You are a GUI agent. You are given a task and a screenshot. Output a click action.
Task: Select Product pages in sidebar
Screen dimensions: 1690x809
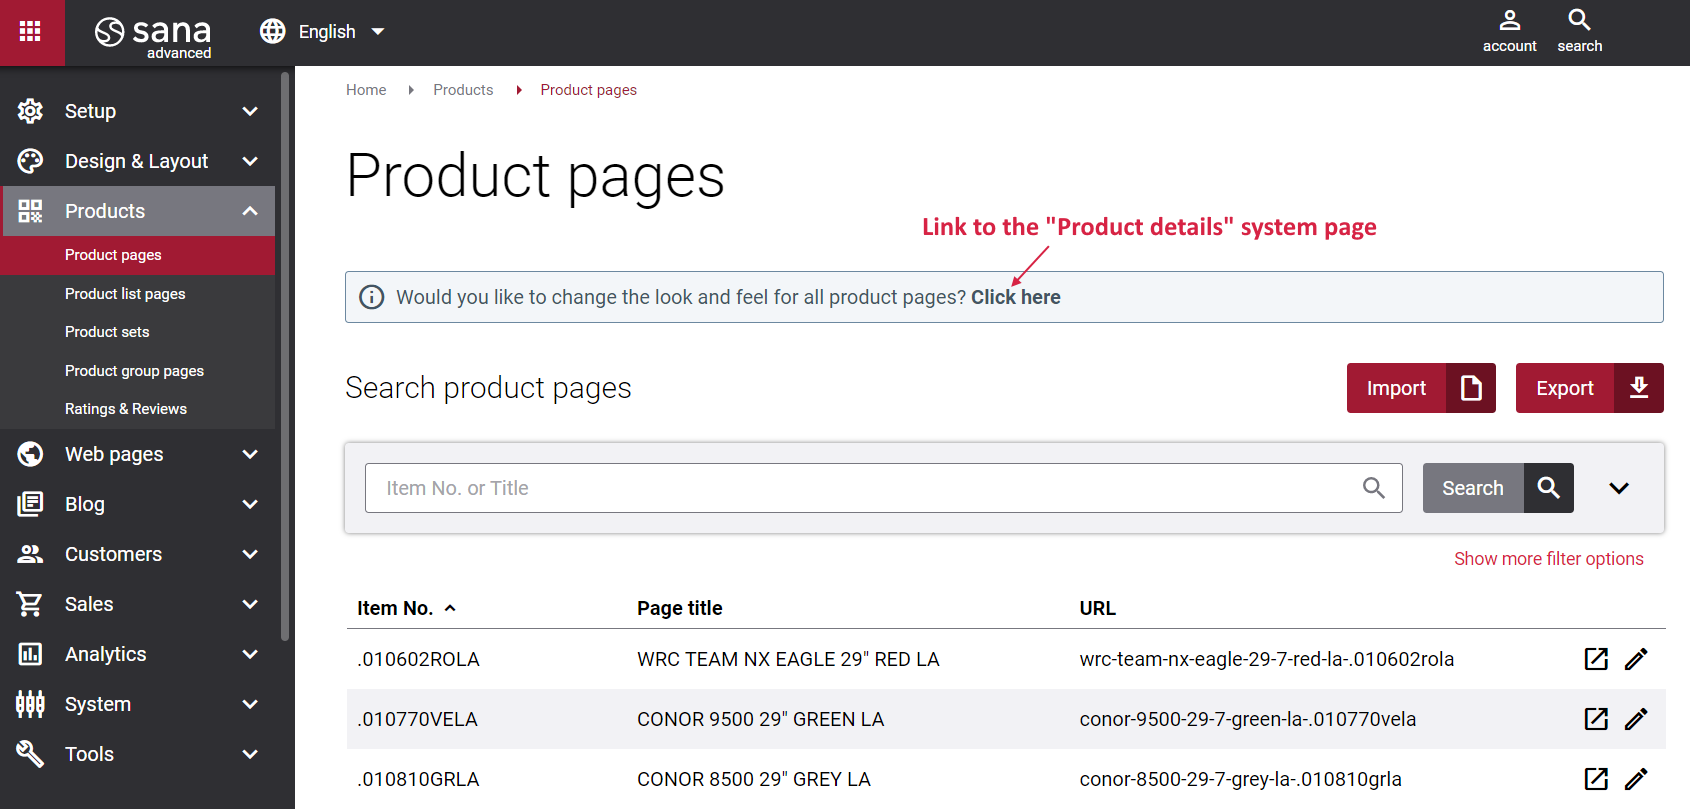pyautogui.click(x=138, y=255)
